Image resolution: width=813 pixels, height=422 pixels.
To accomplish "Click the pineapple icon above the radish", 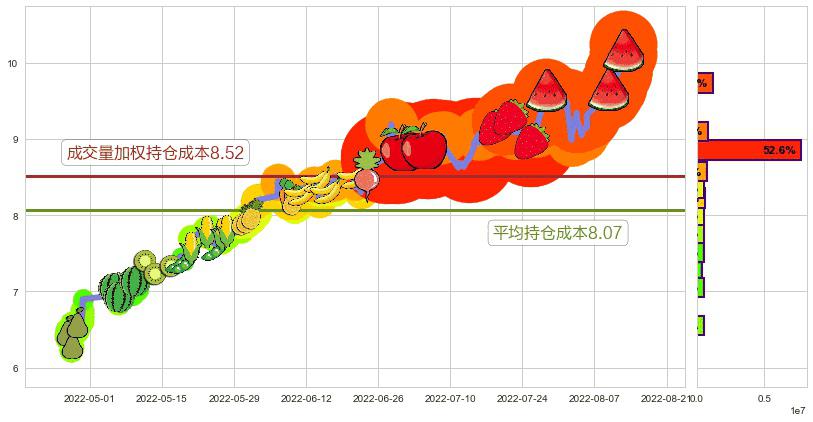I will click(x=366, y=159).
